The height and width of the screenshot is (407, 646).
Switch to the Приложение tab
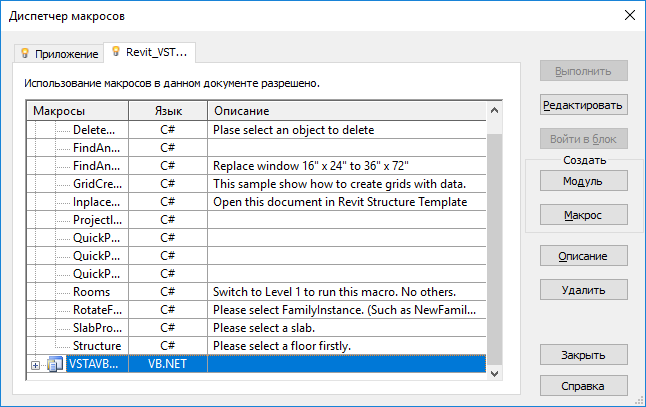59,53
